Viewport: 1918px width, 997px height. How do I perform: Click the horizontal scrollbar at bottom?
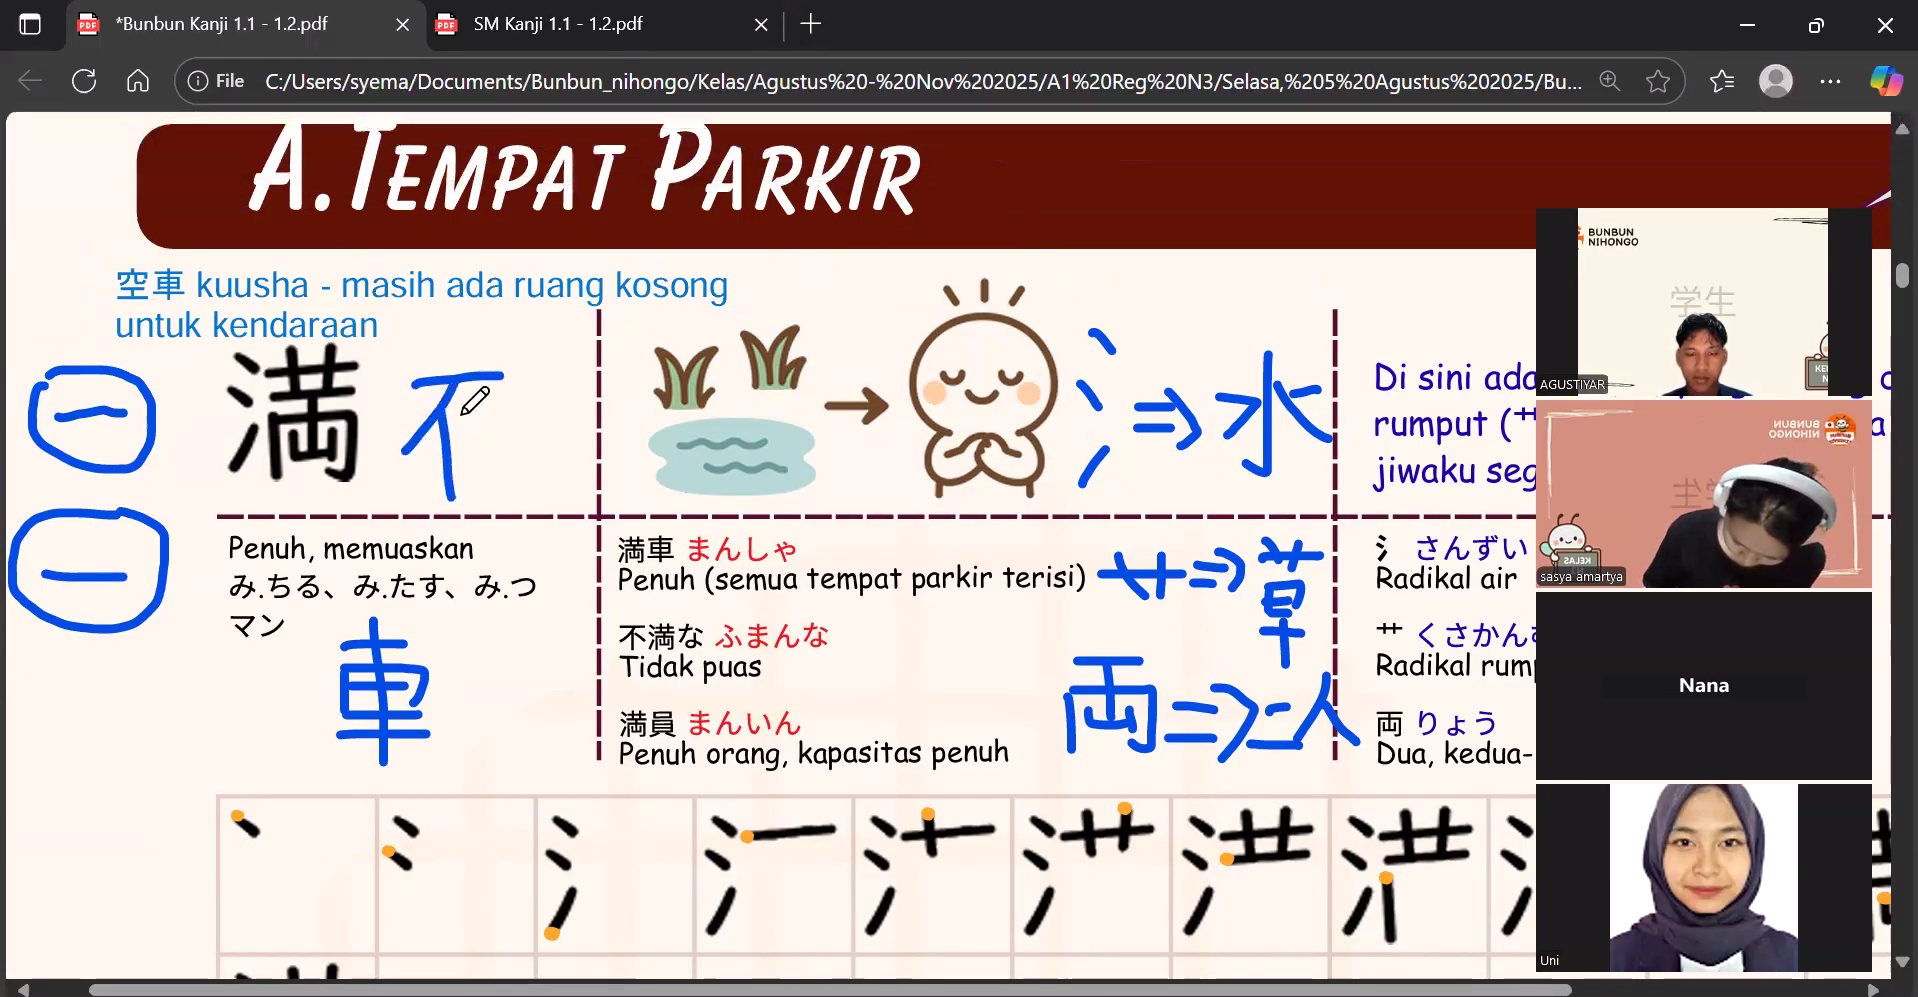pyautogui.click(x=830, y=989)
